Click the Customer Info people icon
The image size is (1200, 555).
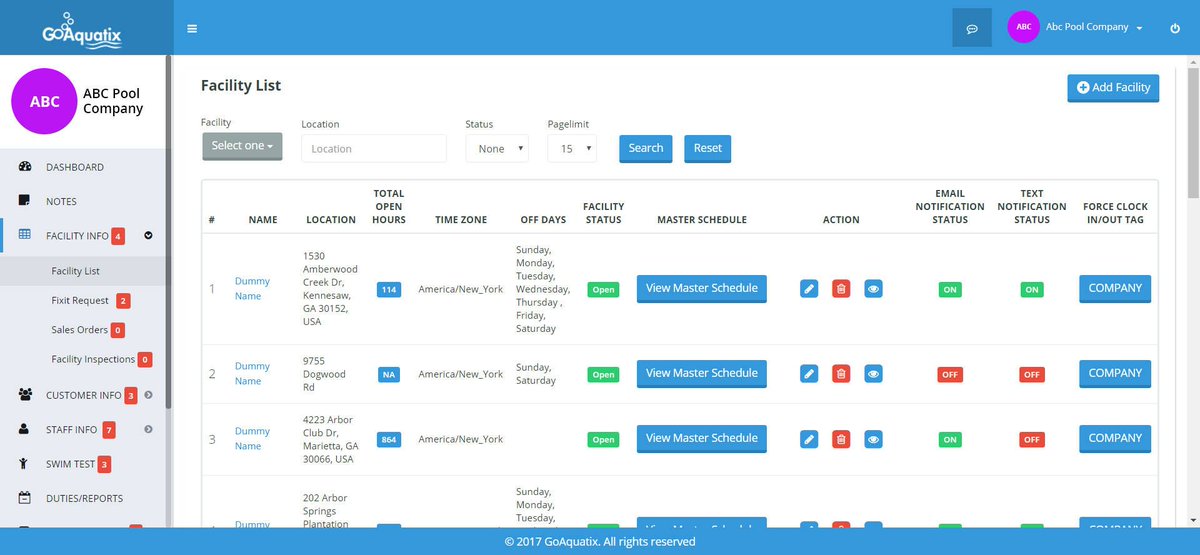pyautogui.click(x=25, y=395)
